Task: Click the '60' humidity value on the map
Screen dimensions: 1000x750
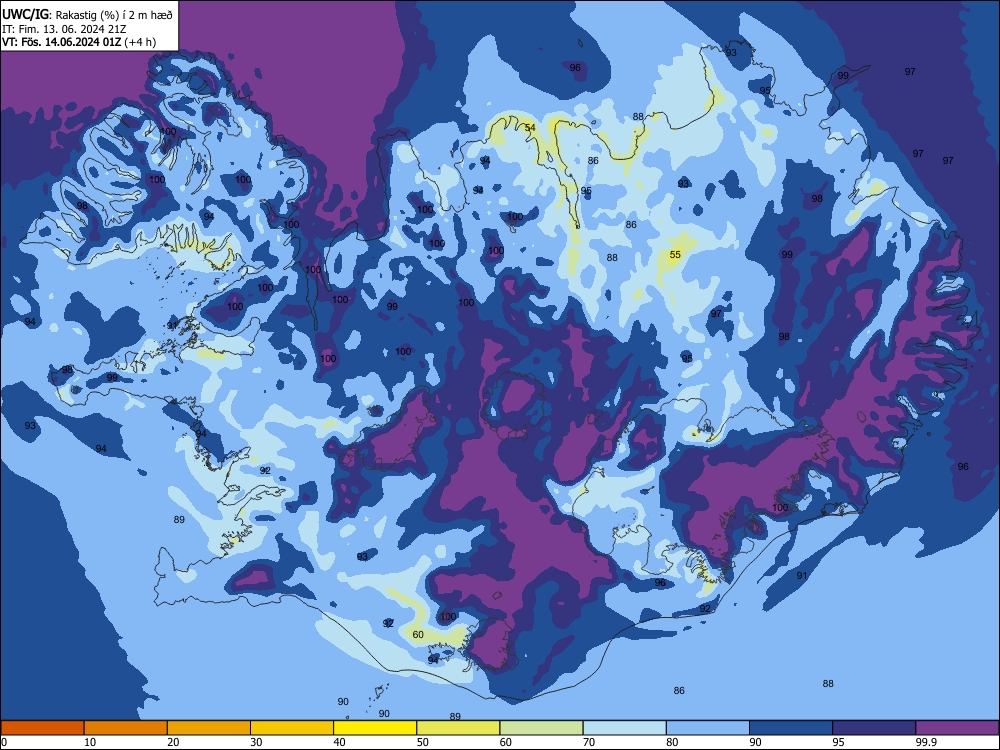Action: pos(418,635)
